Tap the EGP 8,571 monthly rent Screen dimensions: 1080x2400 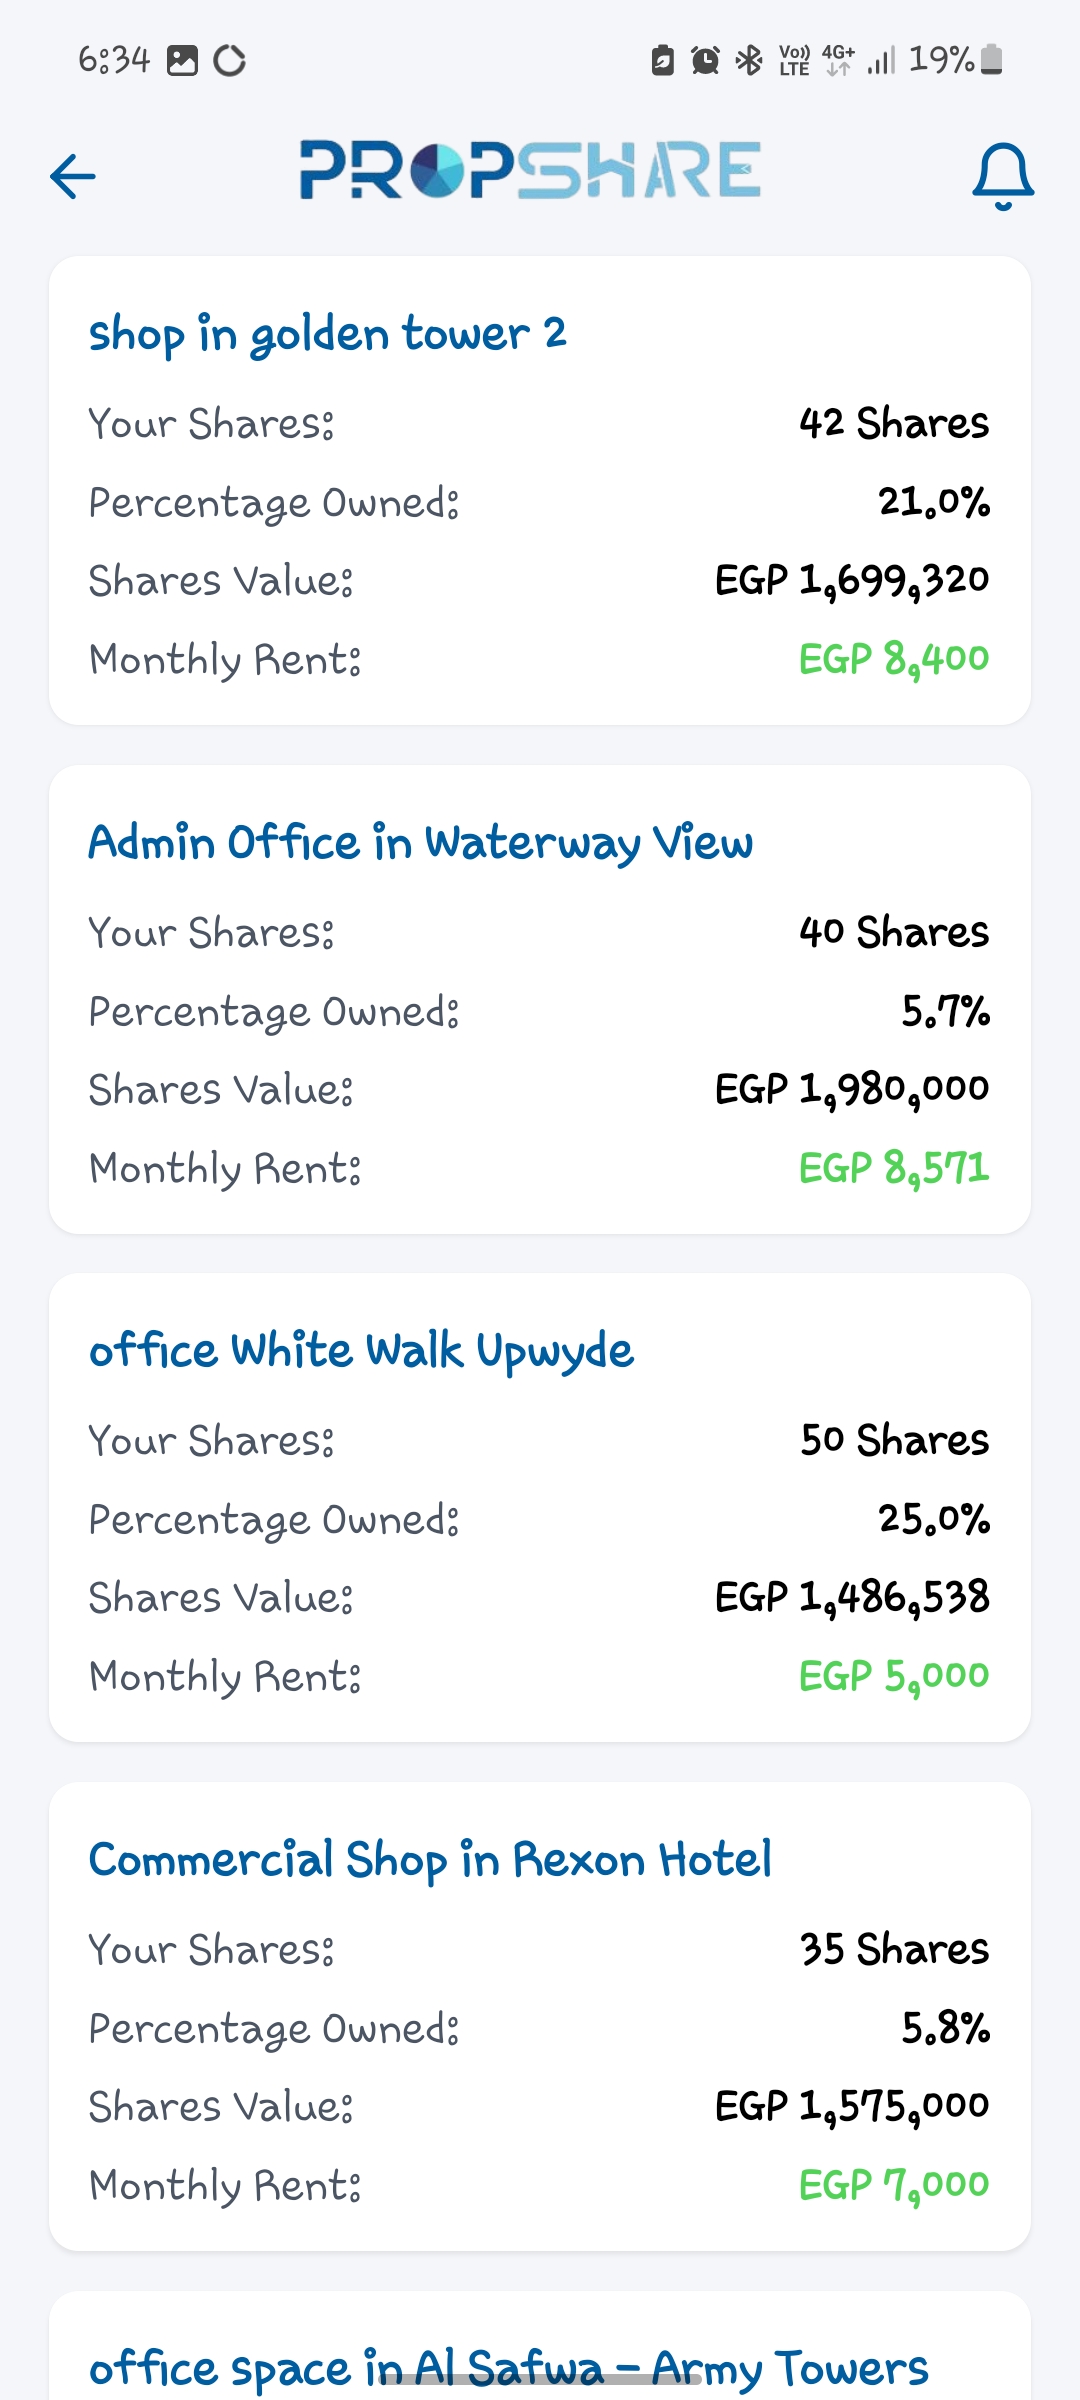point(893,1168)
